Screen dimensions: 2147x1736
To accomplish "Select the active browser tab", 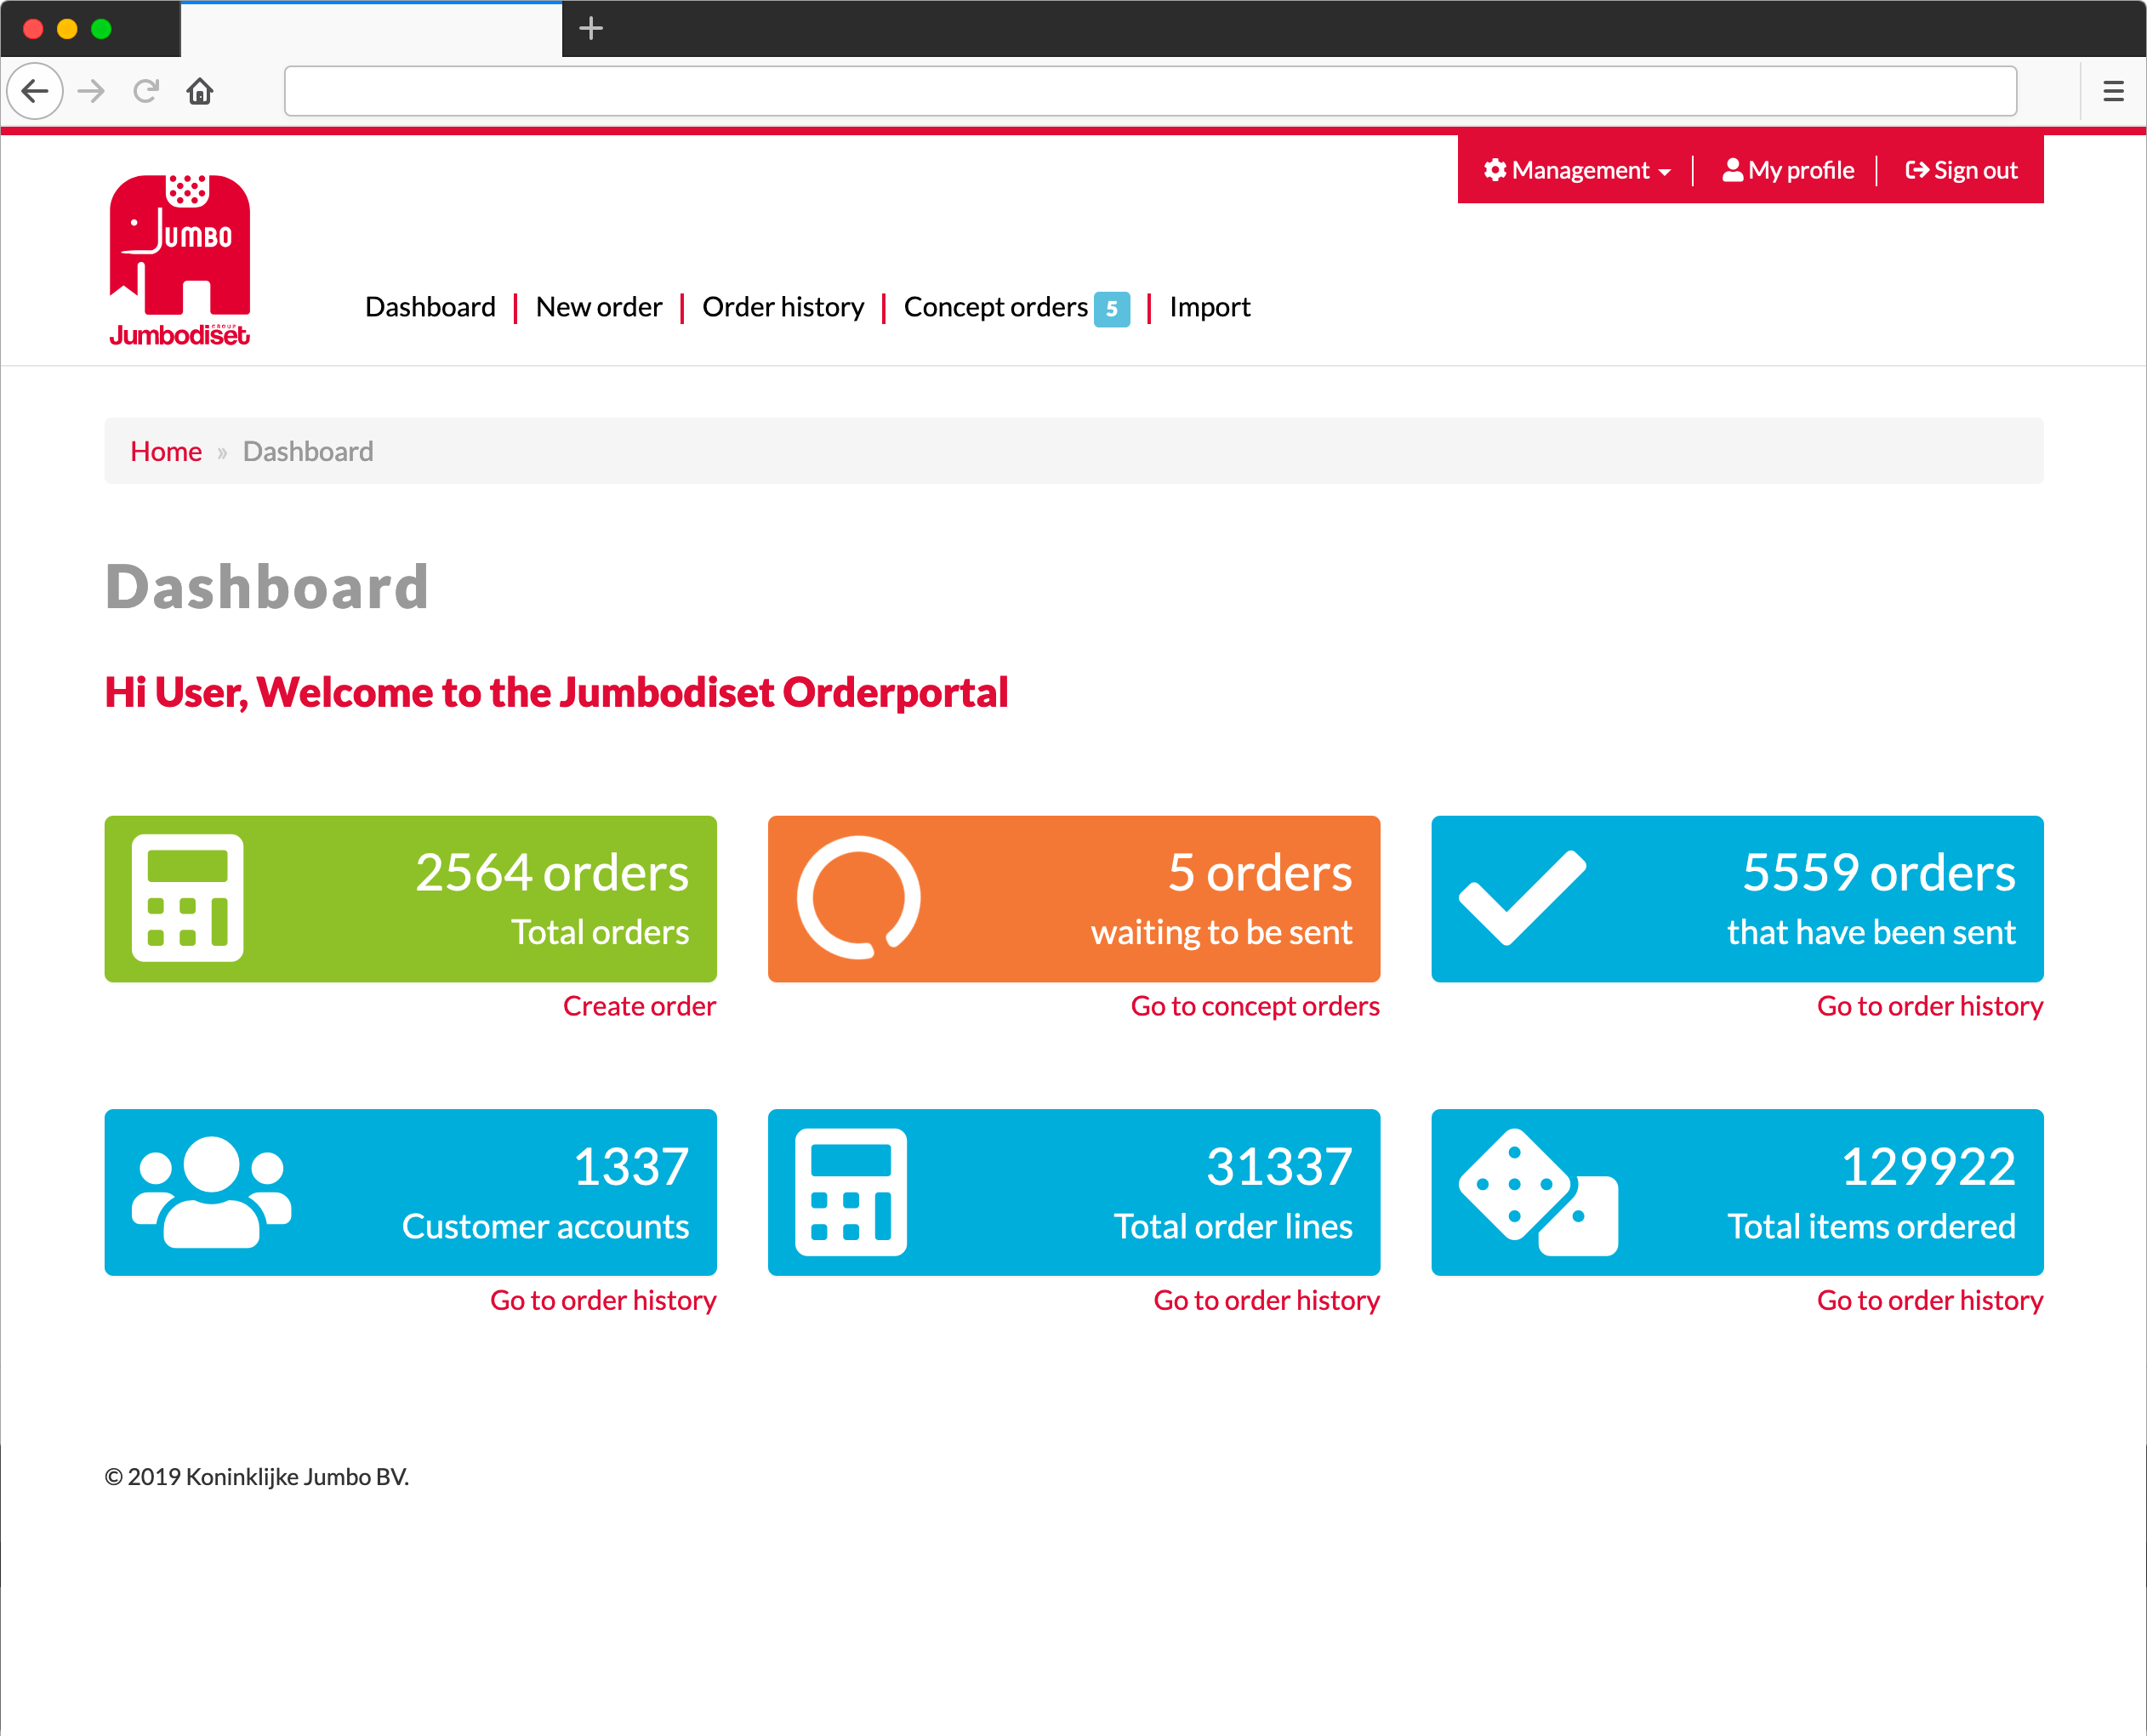I will click(x=371, y=29).
